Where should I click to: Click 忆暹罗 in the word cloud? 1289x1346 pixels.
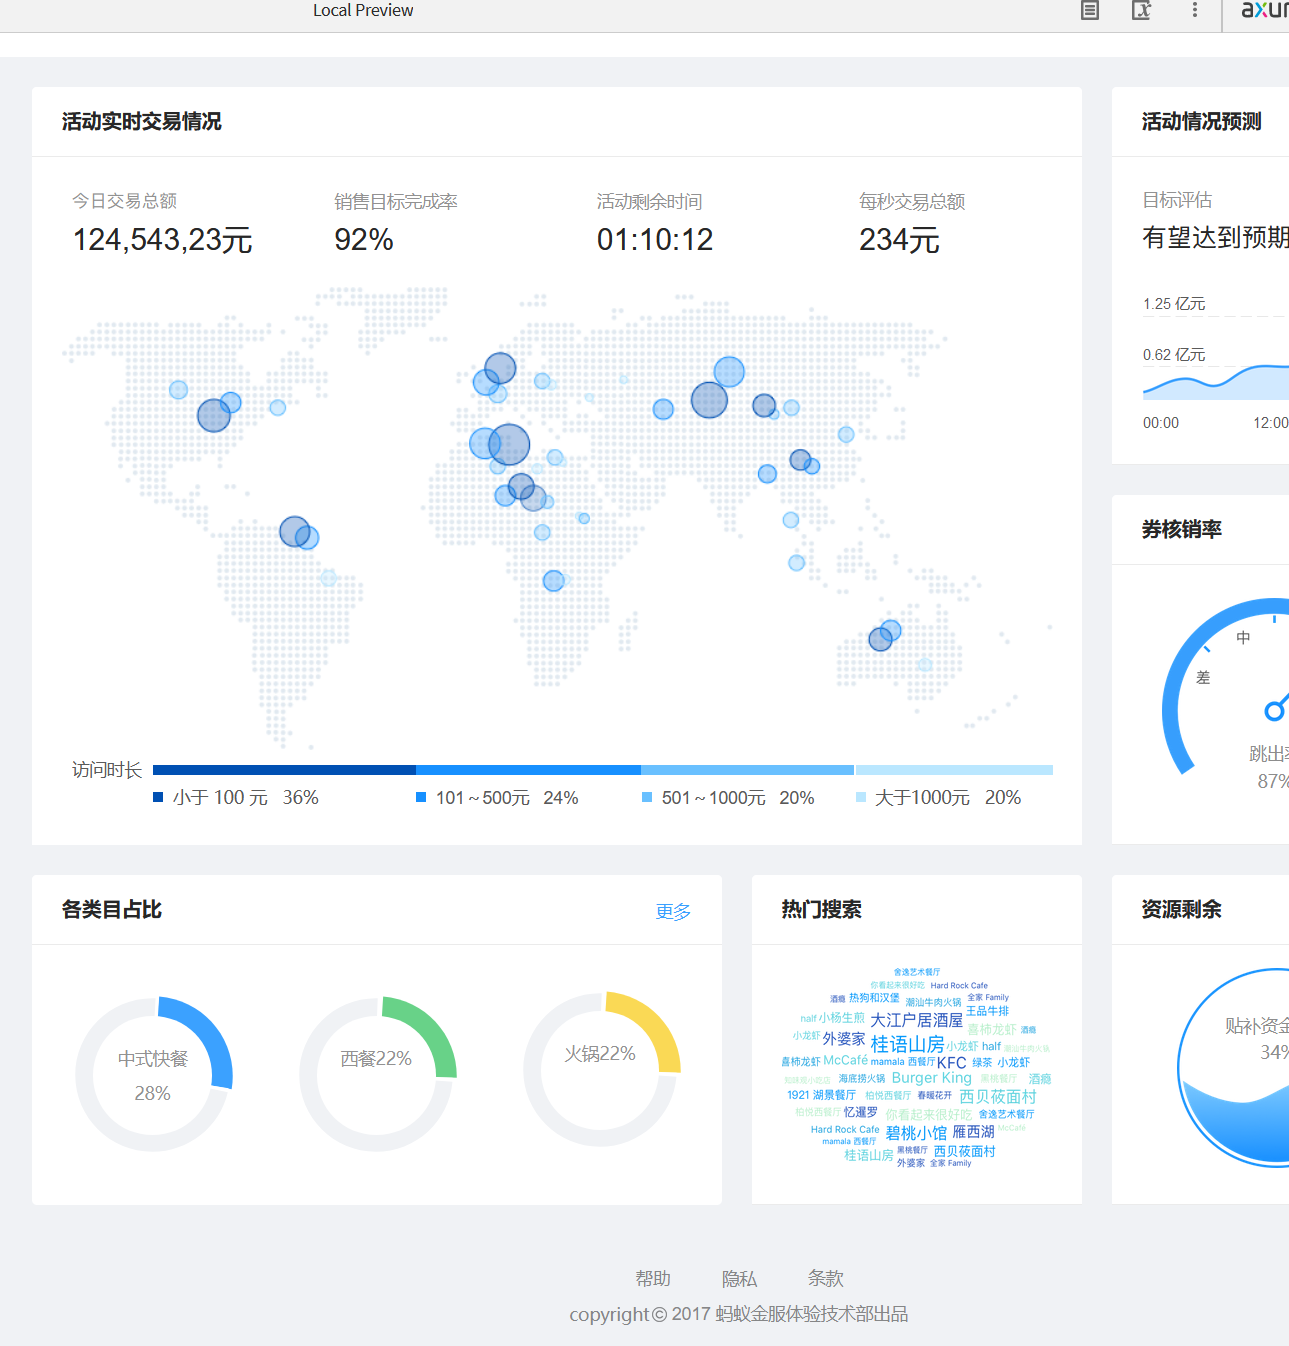861,1112
